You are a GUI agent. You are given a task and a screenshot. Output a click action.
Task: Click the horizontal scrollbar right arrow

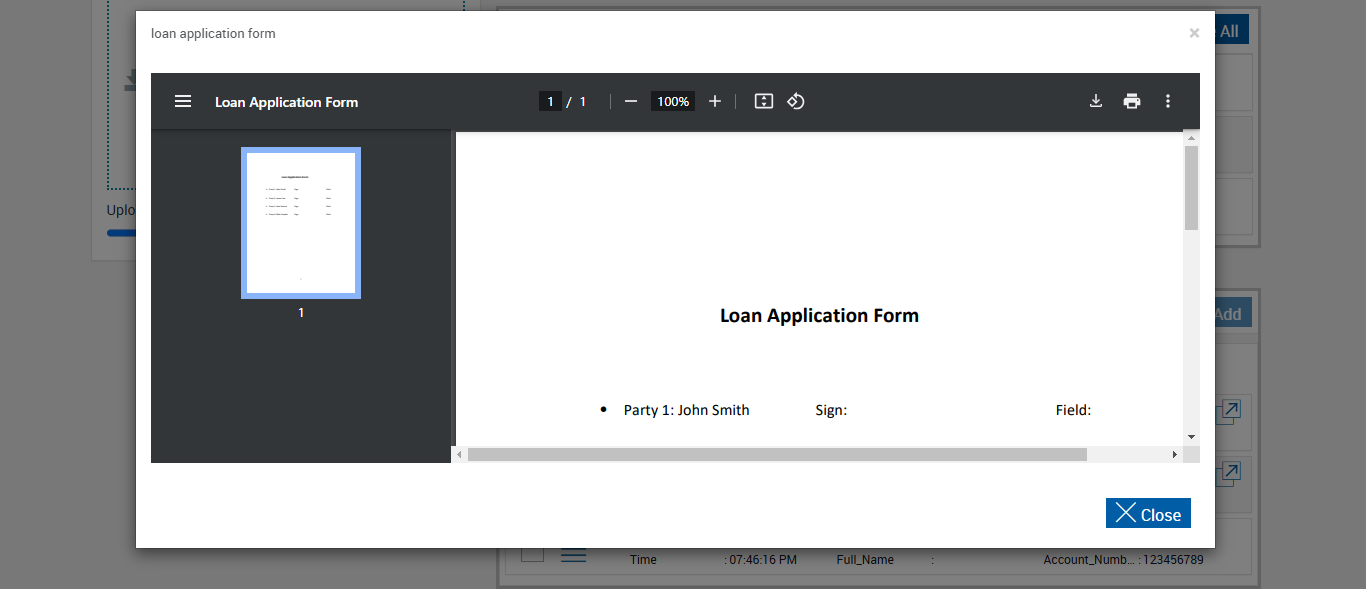pos(1175,454)
